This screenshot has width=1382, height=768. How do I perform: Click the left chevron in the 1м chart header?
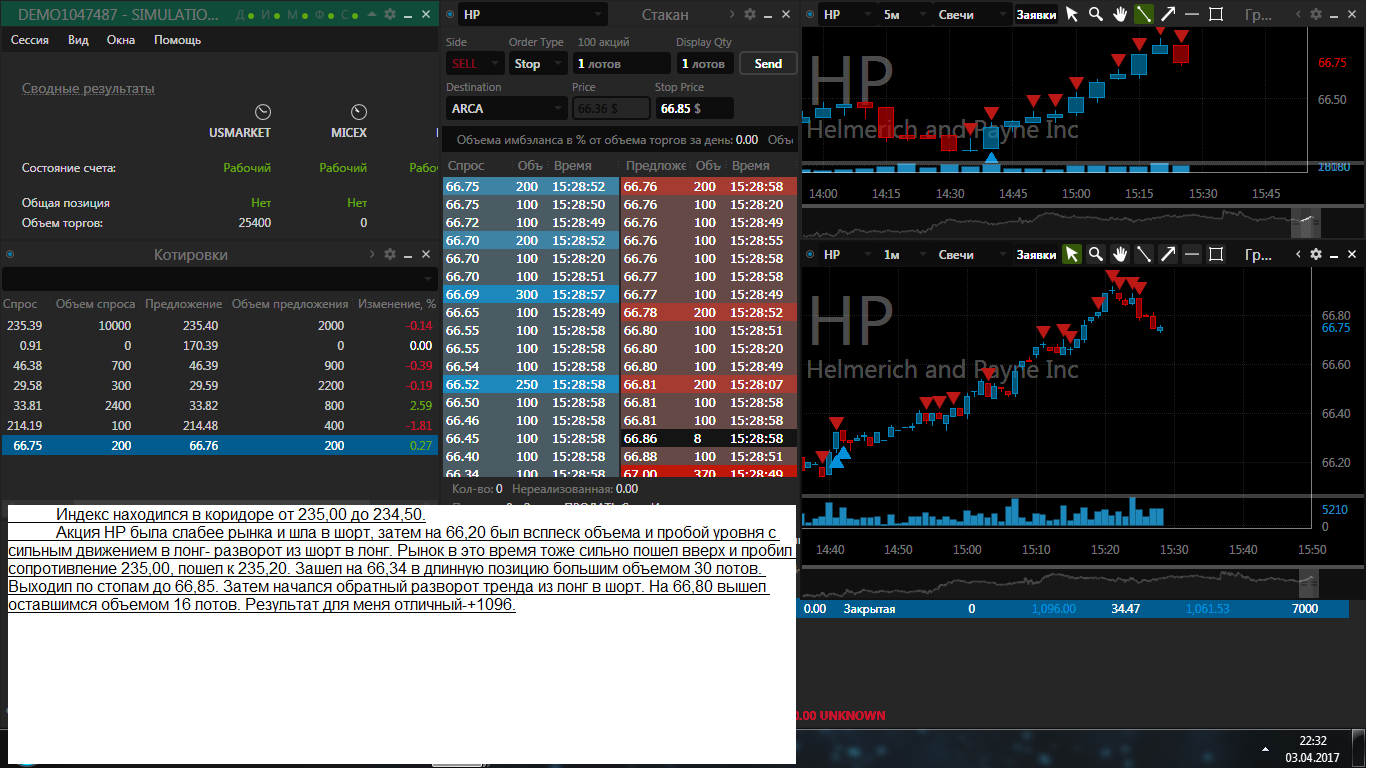[x=1298, y=254]
